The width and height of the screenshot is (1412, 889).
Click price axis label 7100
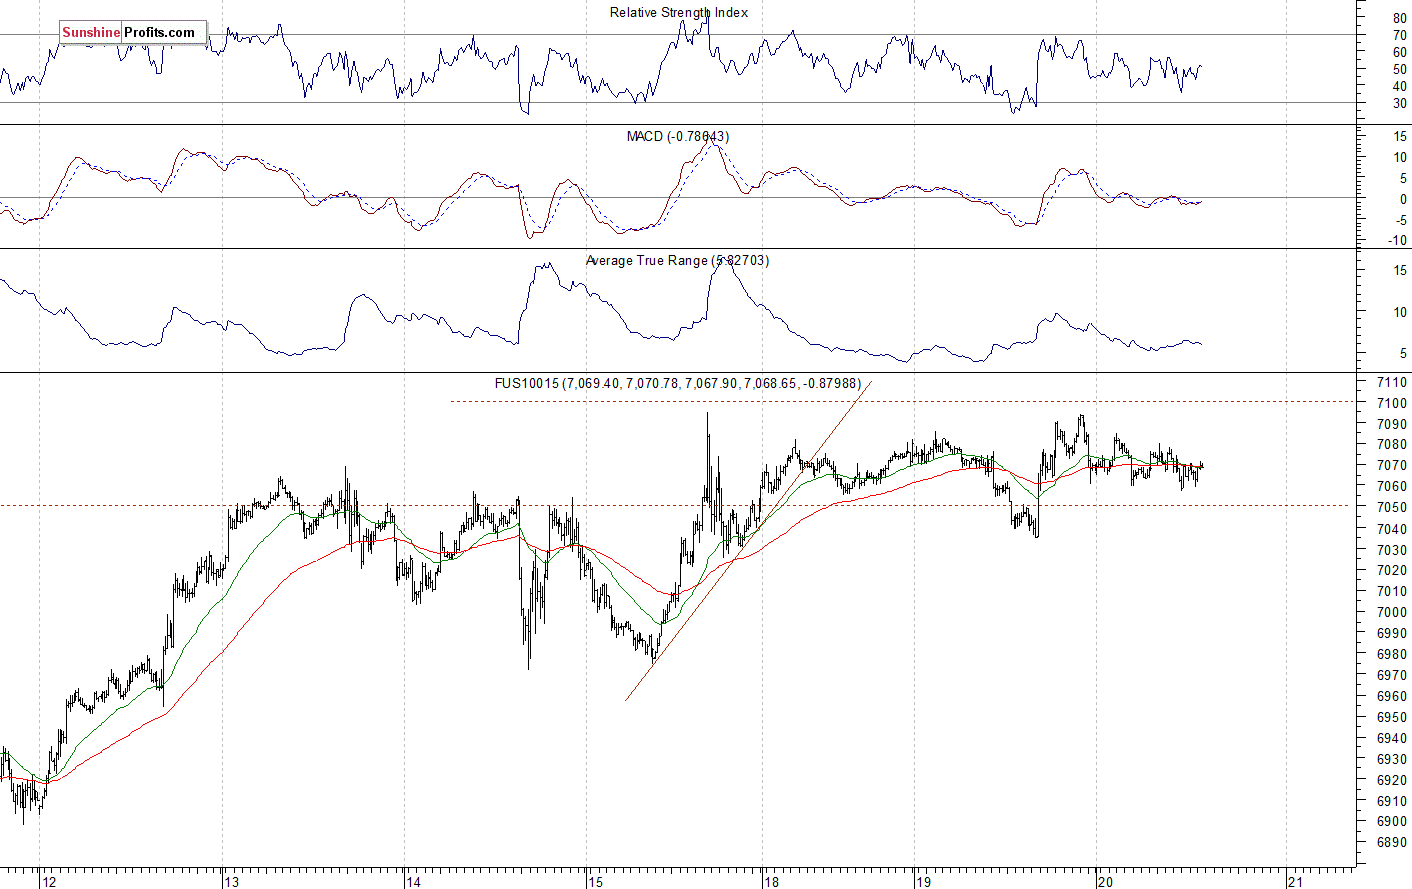(x=1392, y=404)
